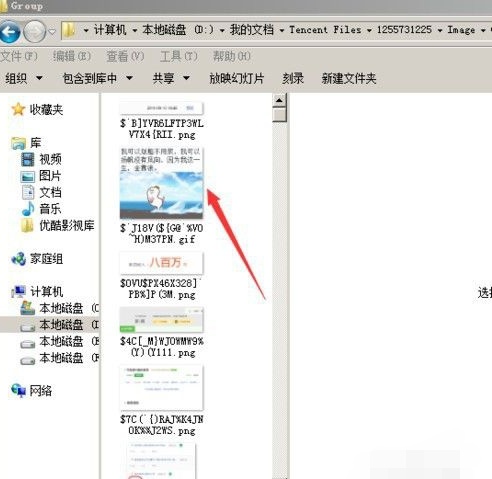Click the 本地磁盘 (C drive icon
The height and width of the screenshot is (479, 492).
click(x=27, y=308)
